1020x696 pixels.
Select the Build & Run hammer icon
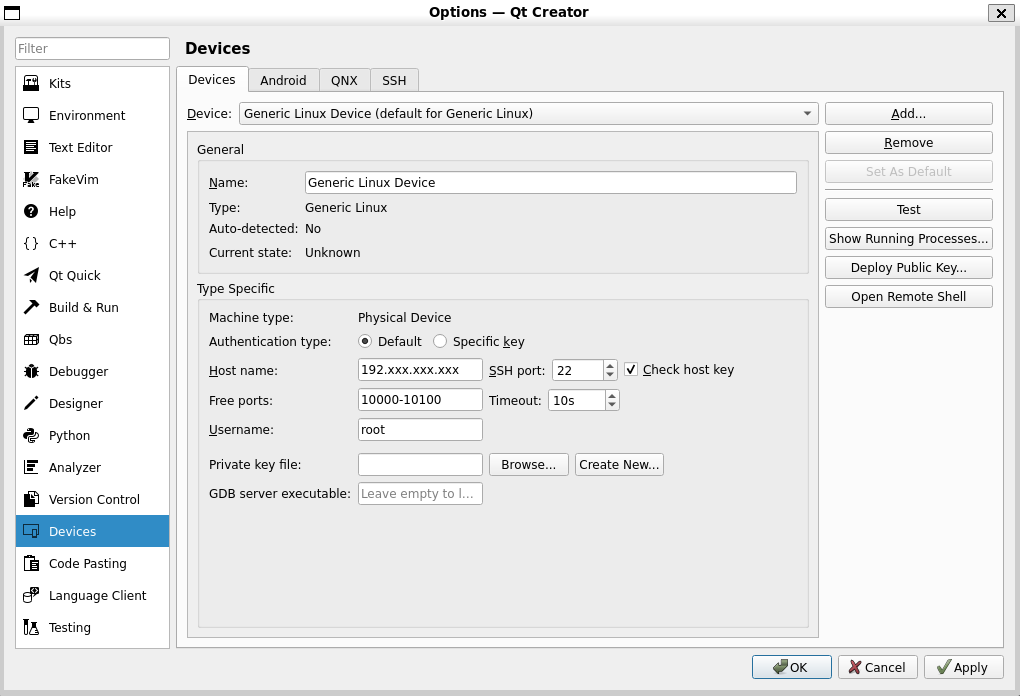click(31, 307)
